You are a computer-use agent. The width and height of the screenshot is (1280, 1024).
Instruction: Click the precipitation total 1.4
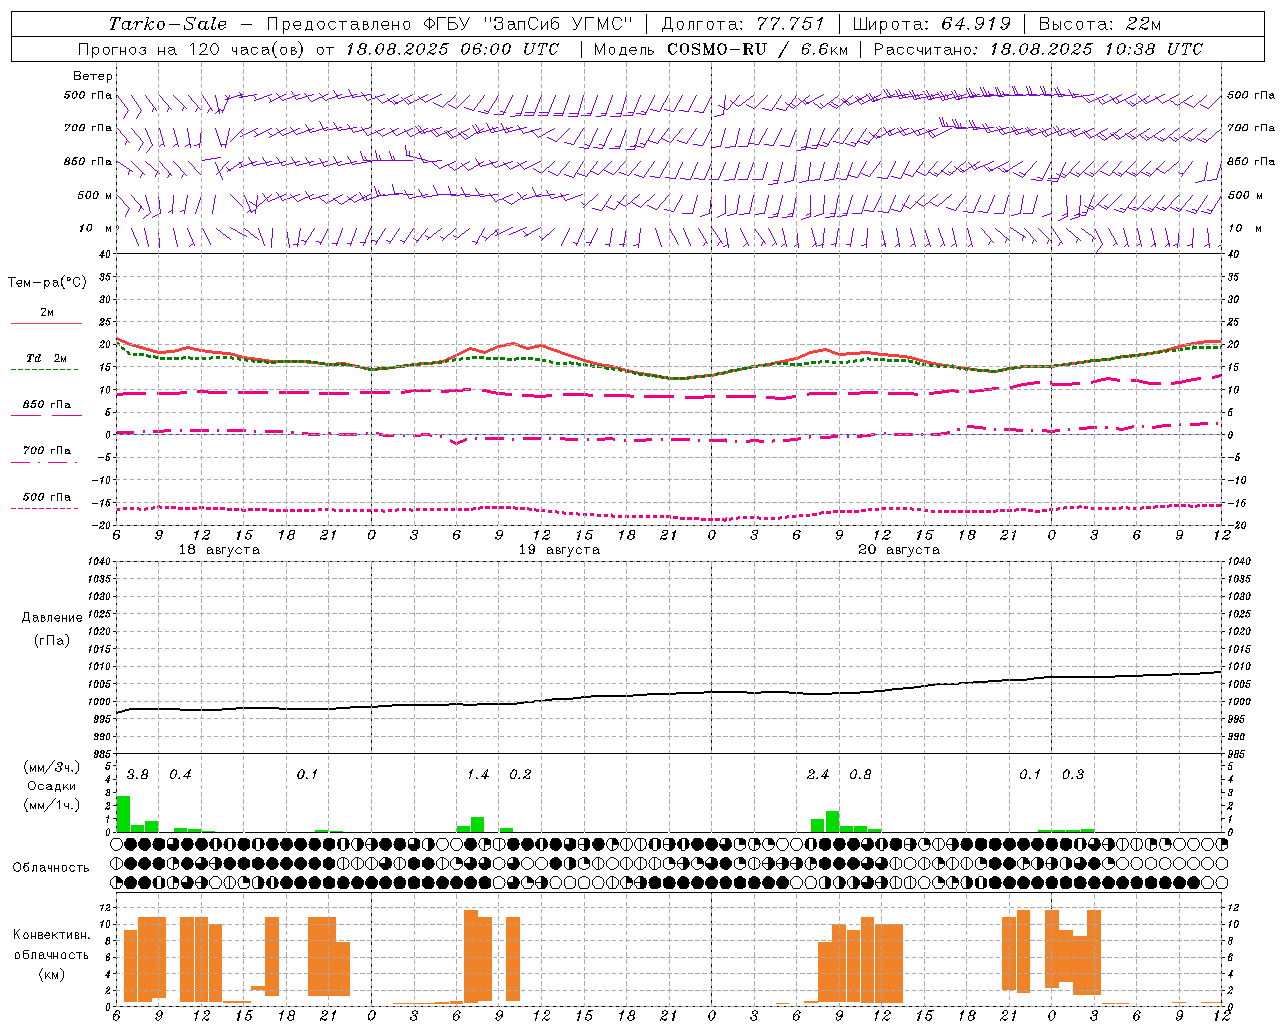[x=478, y=775]
